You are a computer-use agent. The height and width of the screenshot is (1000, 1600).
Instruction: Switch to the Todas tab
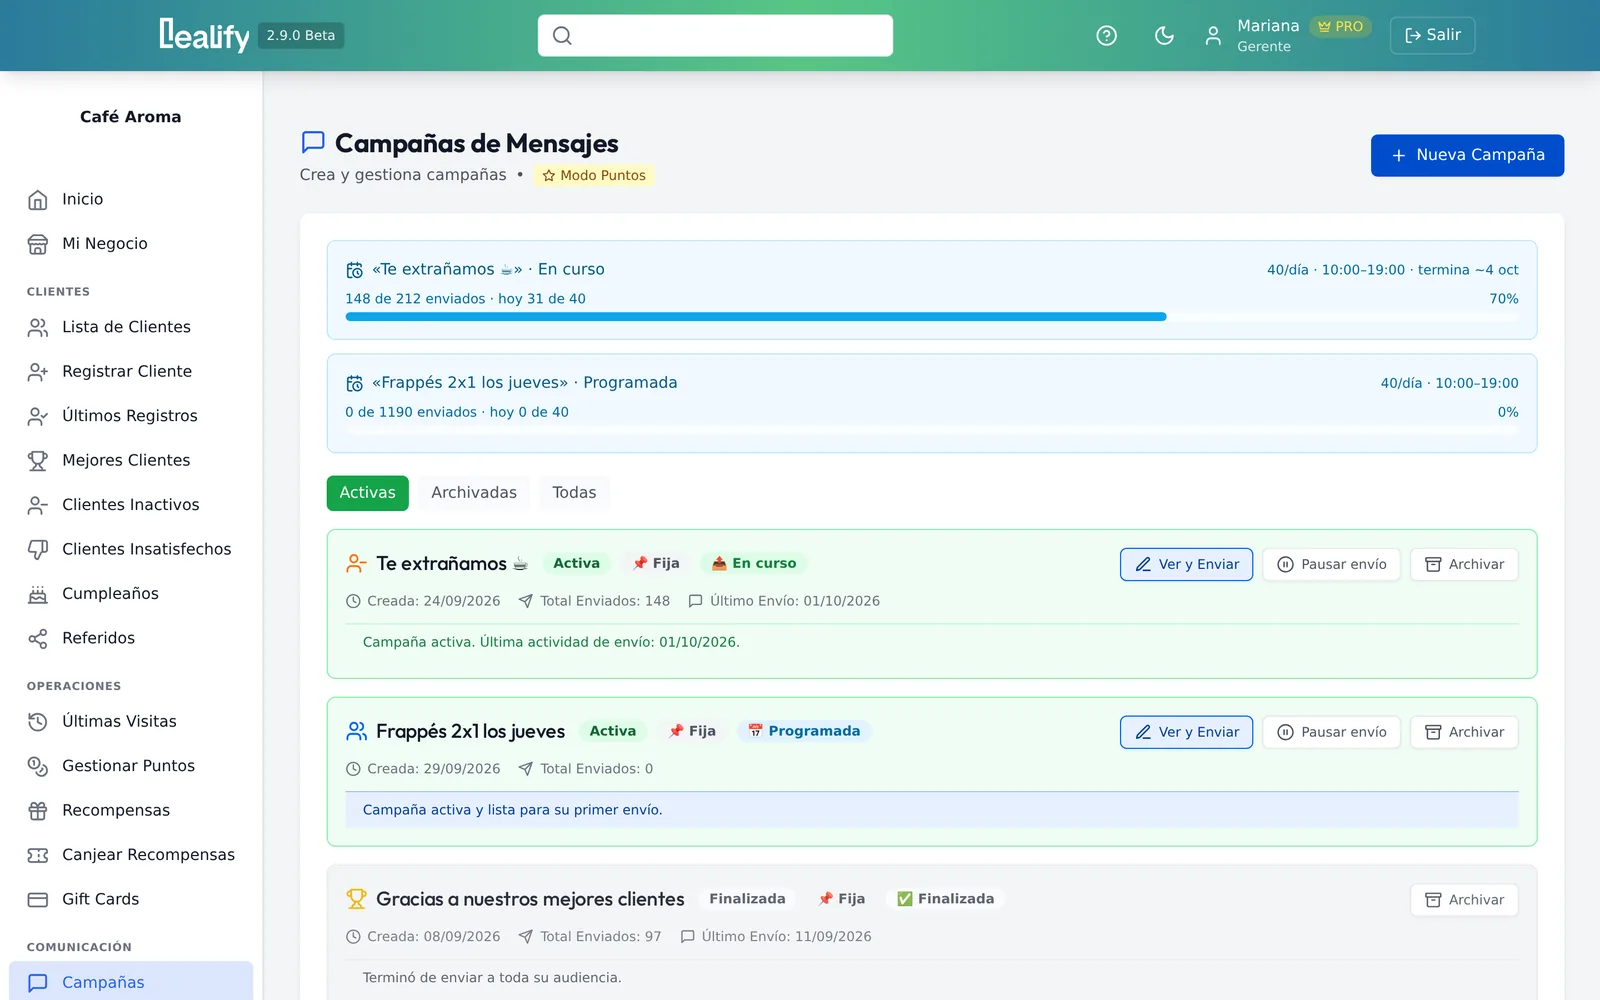click(574, 493)
